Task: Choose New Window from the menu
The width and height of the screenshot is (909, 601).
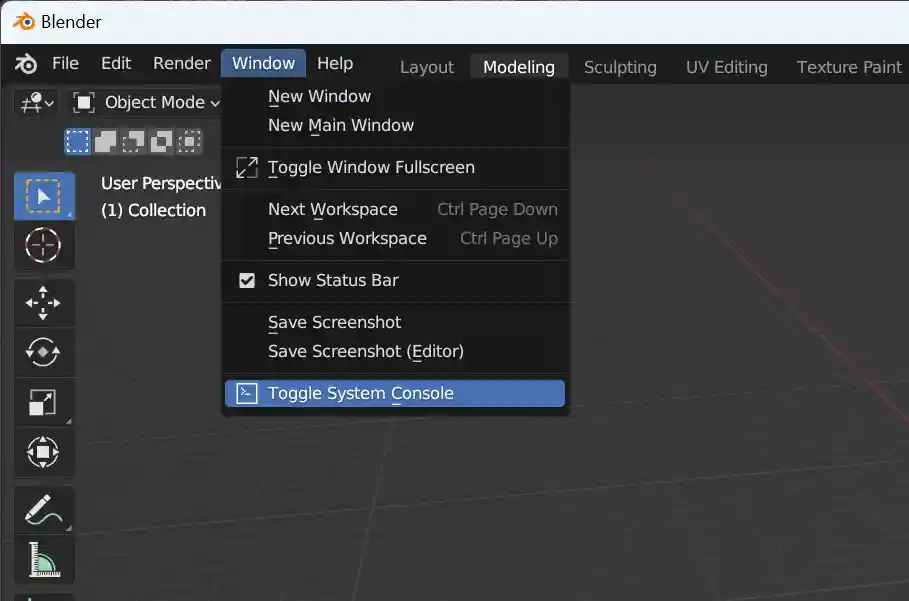Action: point(394,96)
